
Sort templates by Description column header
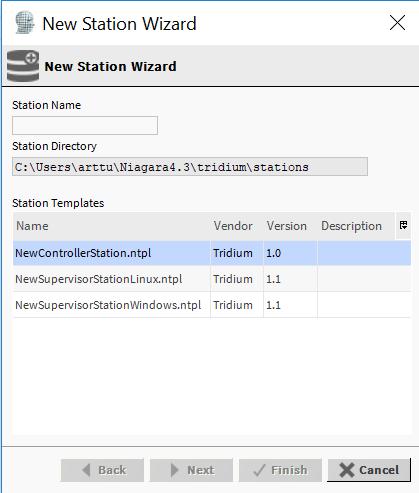pos(356,226)
